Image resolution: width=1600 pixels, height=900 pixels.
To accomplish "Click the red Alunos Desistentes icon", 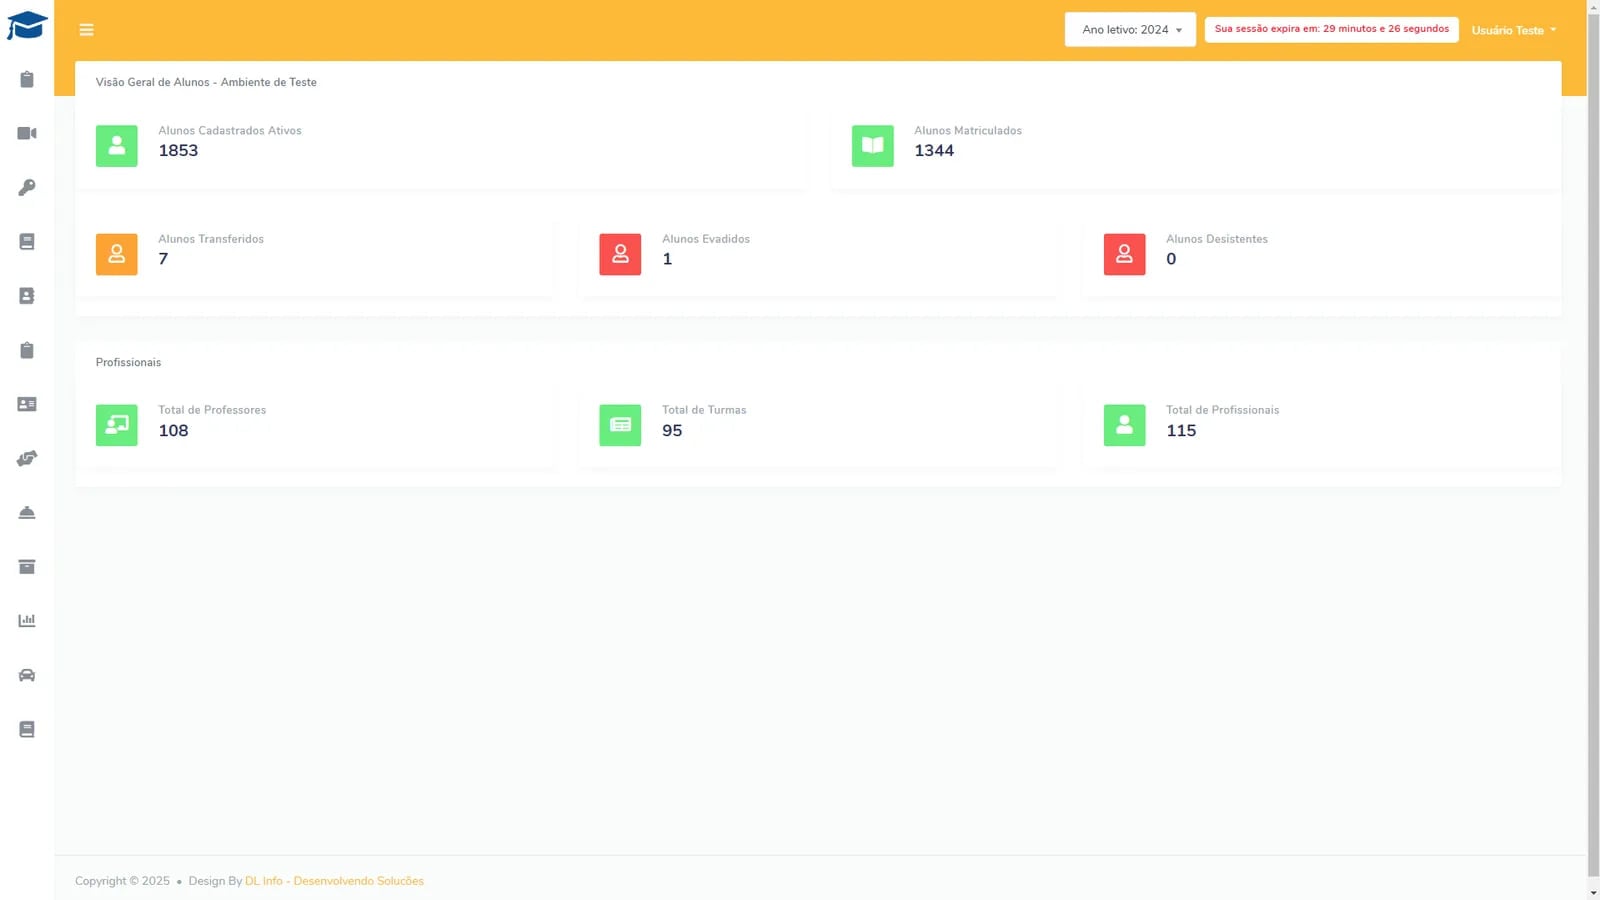I will [1124, 254].
